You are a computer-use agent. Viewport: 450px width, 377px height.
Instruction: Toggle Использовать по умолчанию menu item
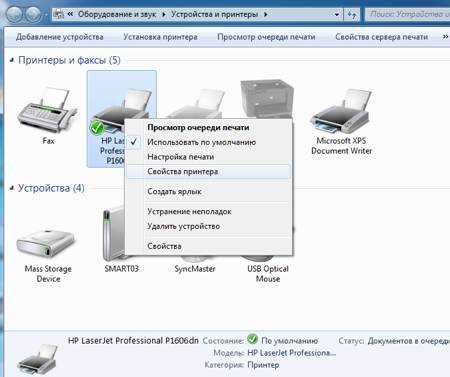pyautogui.click(x=208, y=142)
